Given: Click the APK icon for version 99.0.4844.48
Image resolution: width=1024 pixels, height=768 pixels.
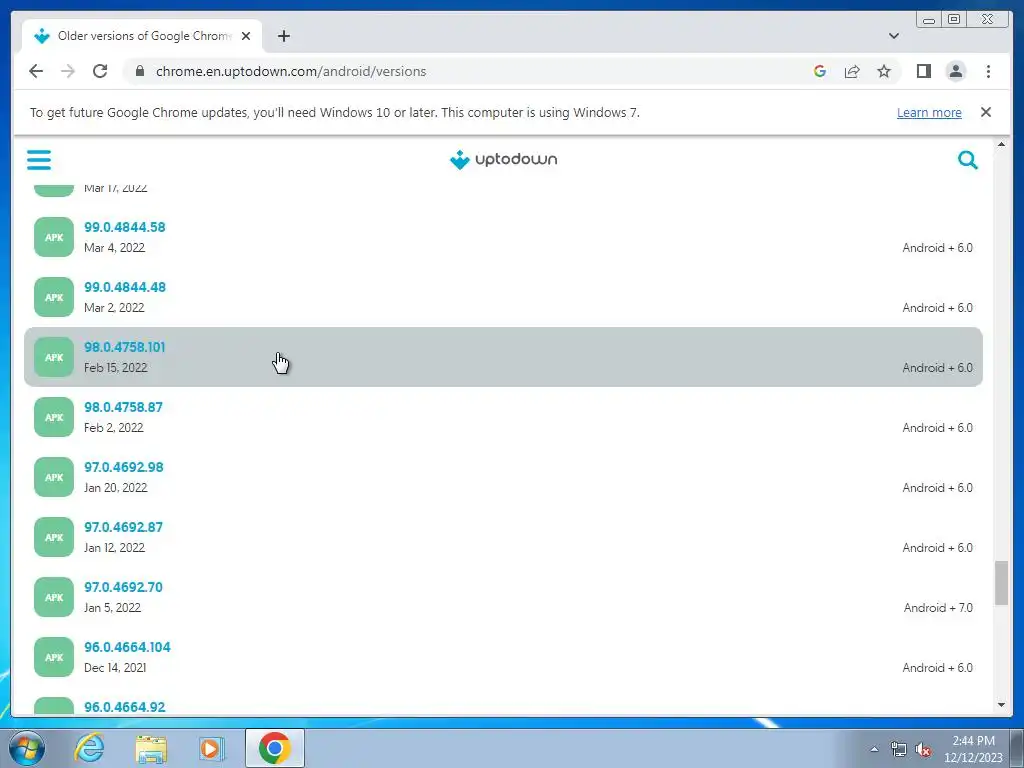Looking at the screenshot, I should click(x=54, y=297).
